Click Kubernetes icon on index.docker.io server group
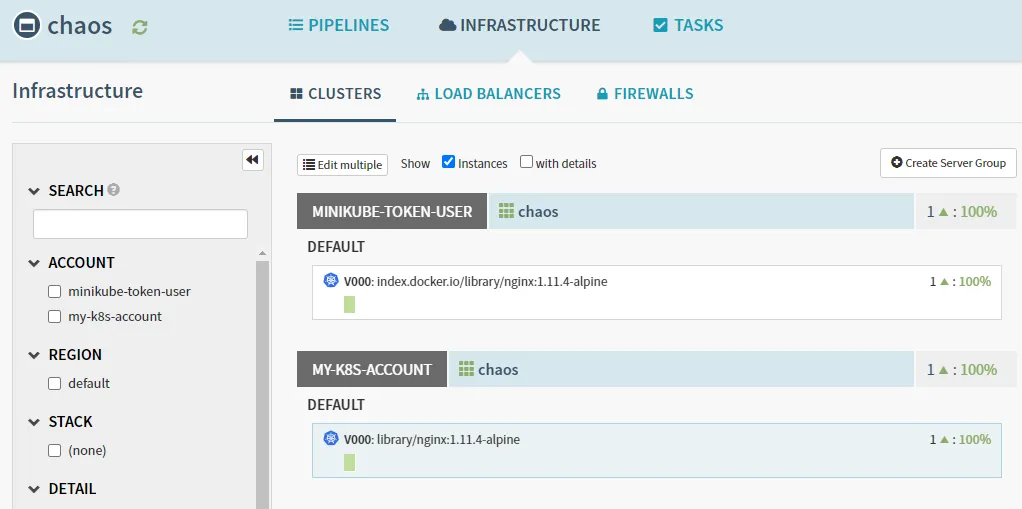 point(331,281)
